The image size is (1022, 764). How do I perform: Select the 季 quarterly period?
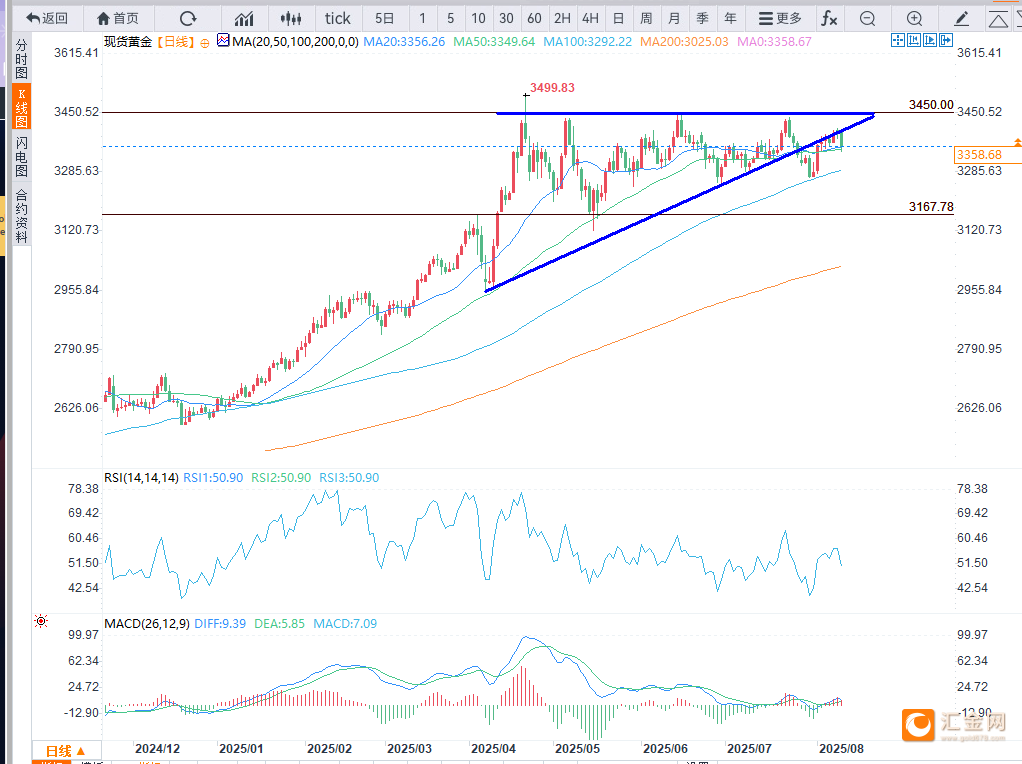coord(703,18)
